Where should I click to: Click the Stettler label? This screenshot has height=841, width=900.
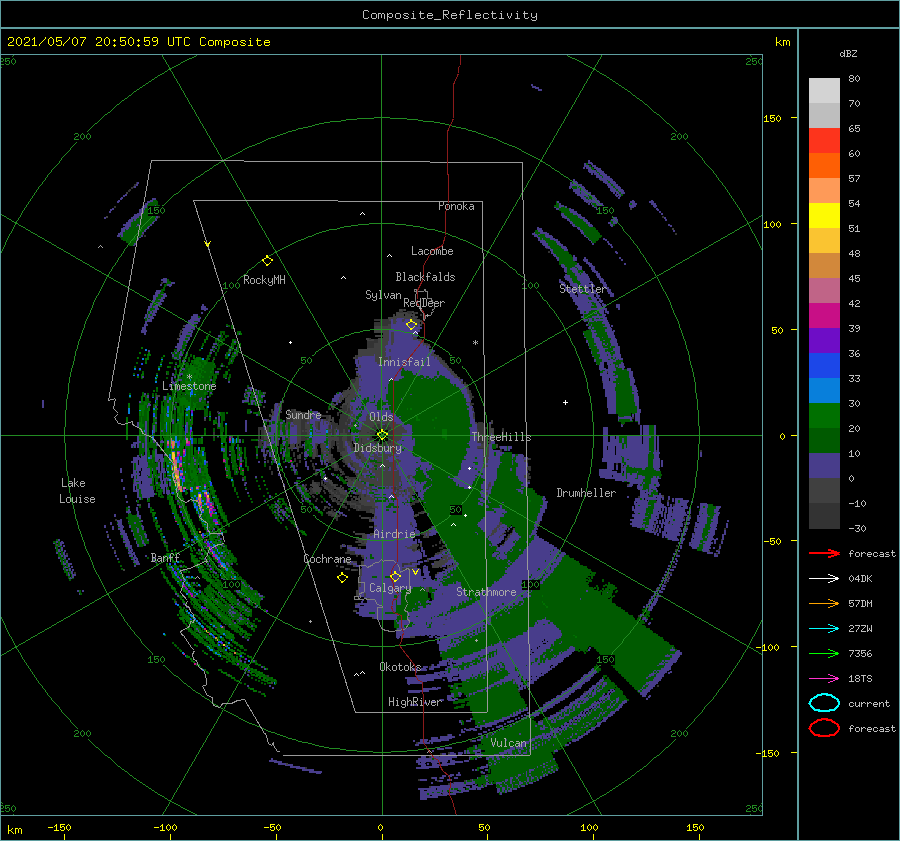coord(583,289)
